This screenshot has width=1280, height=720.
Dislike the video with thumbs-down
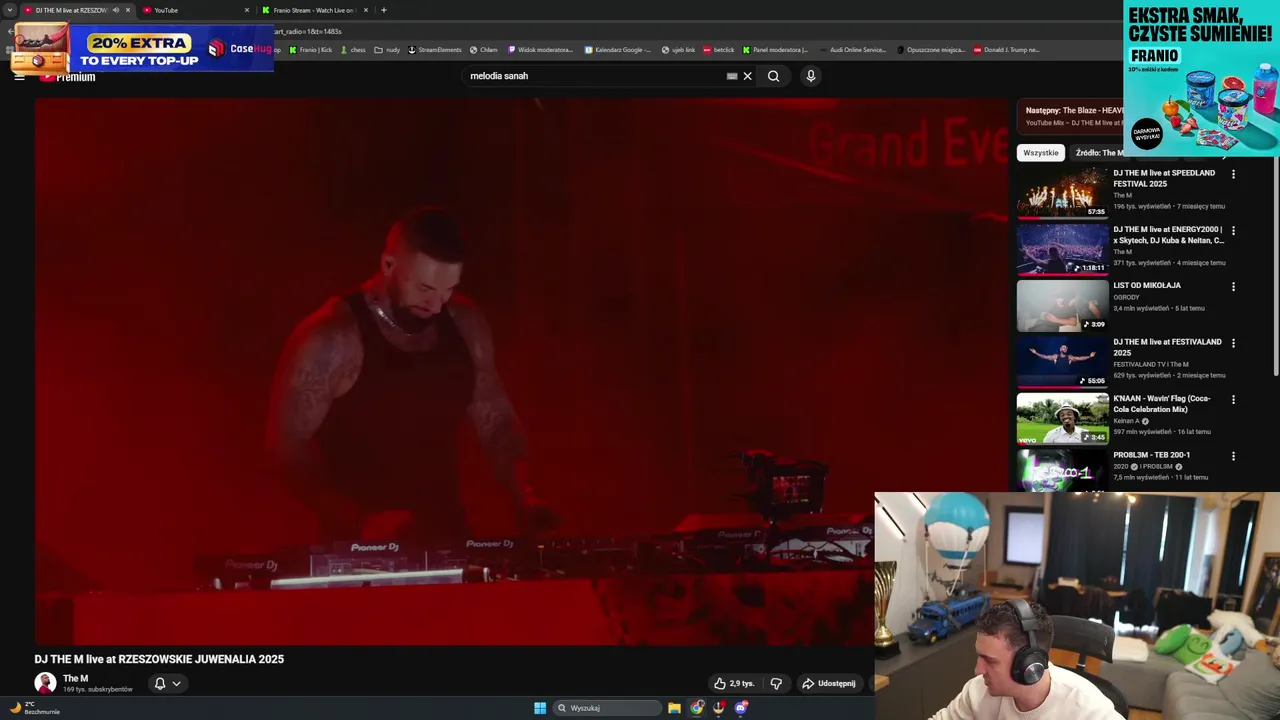click(776, 684)
